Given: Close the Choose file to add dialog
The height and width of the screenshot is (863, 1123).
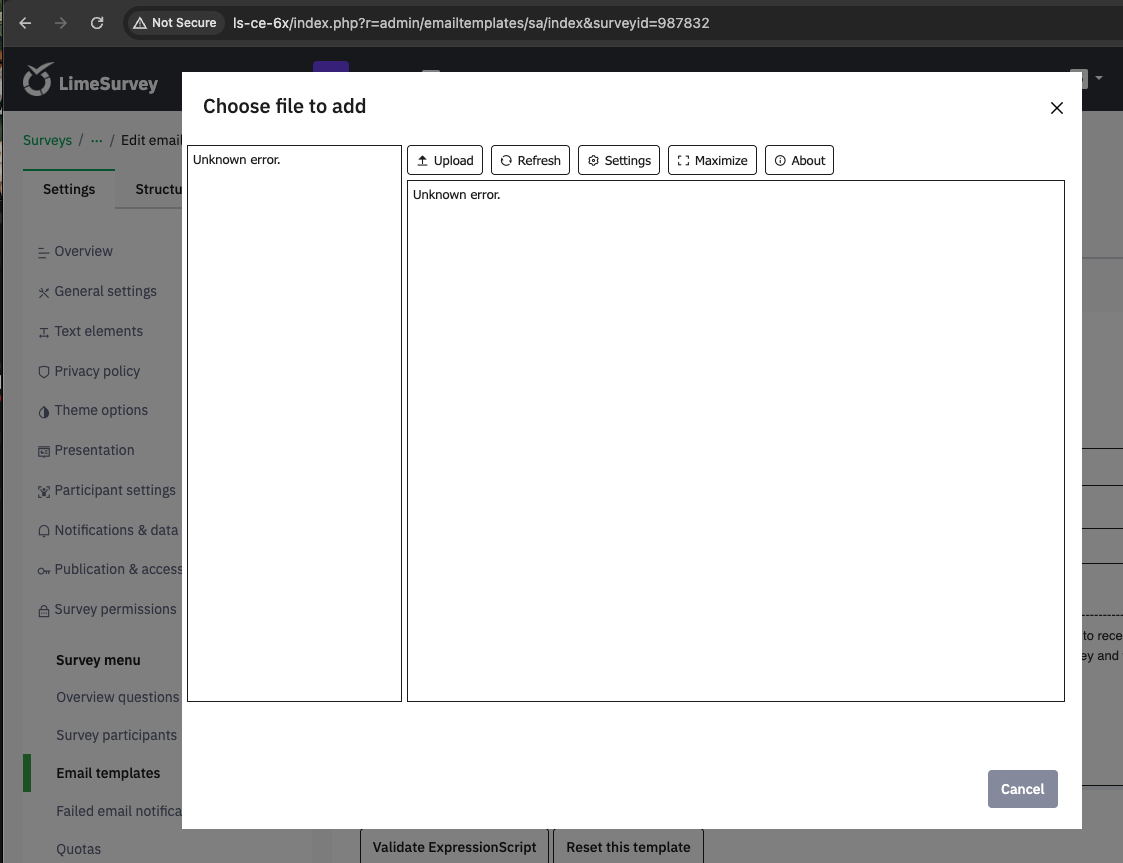Looking at the screenshot, I should [x=1056, y=108].
